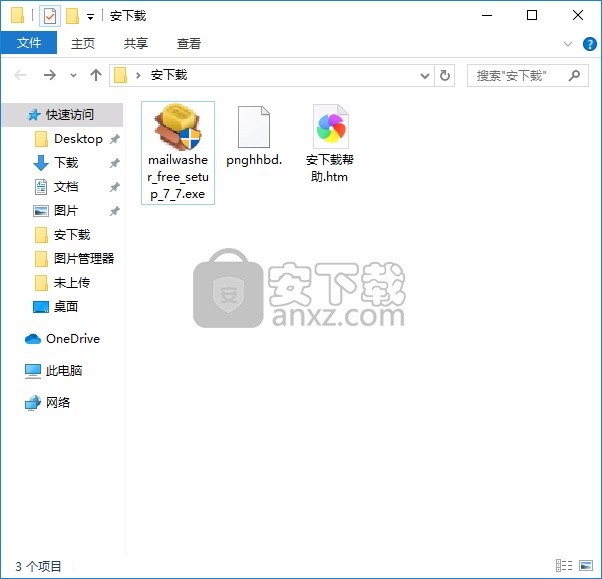602x579 pixels.
Task: Select 快速访问 in the navigation pane
Action: 63,114
